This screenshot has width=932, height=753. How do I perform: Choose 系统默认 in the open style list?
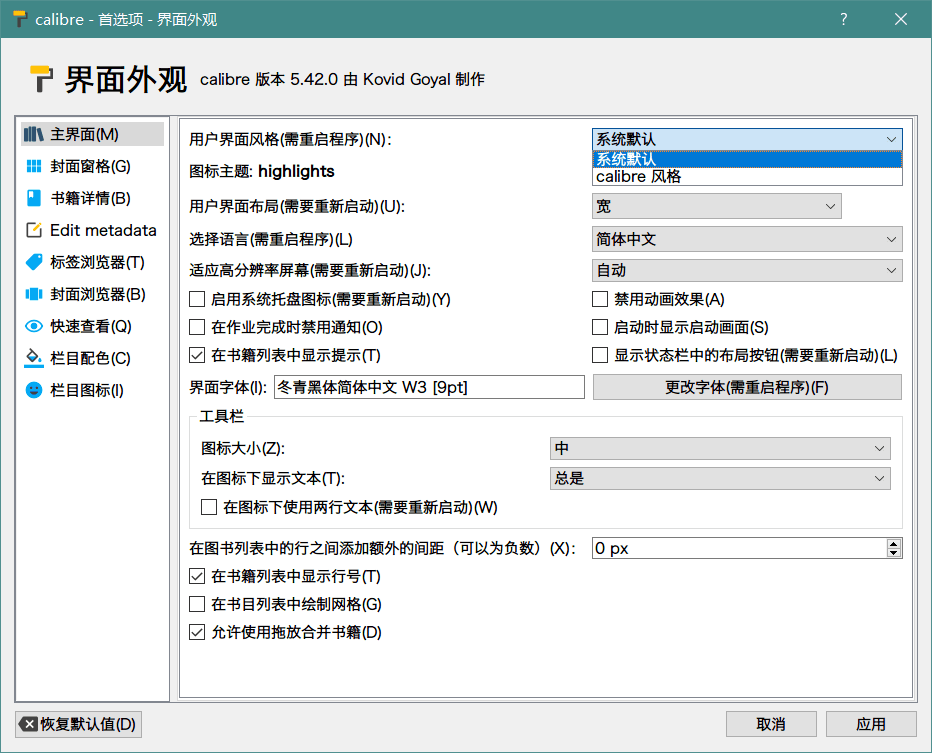tap(747, 159)
